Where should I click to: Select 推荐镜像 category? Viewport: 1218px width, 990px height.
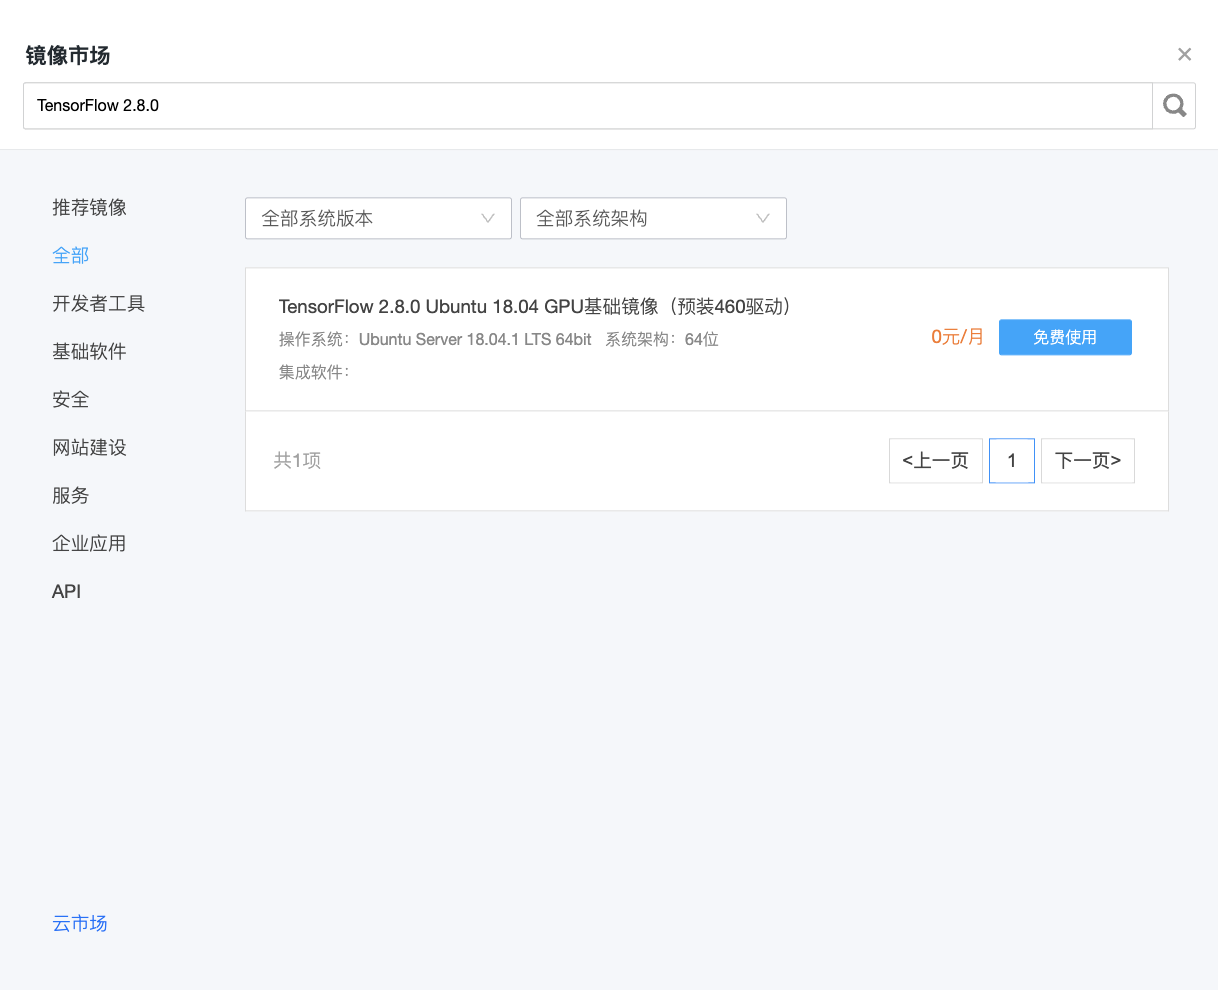pyautogui.click(x=90, y=207)
